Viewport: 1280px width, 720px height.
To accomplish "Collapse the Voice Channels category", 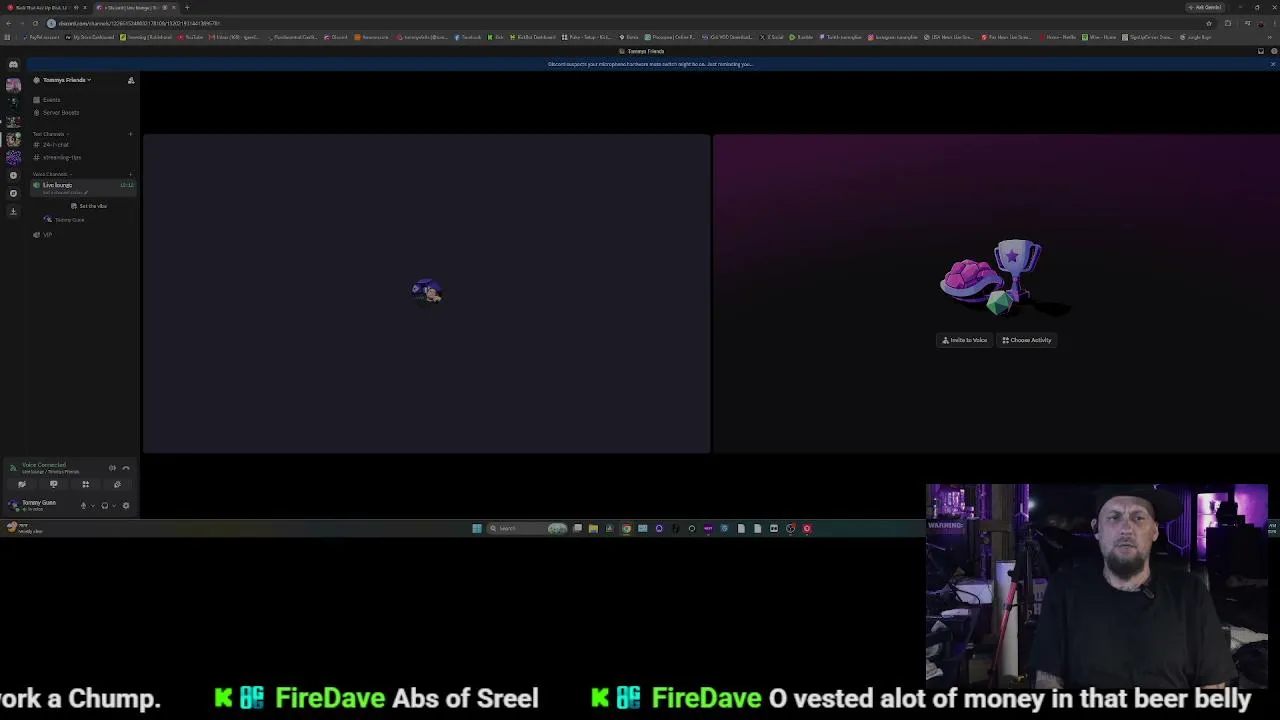I will tap(51, 174).
